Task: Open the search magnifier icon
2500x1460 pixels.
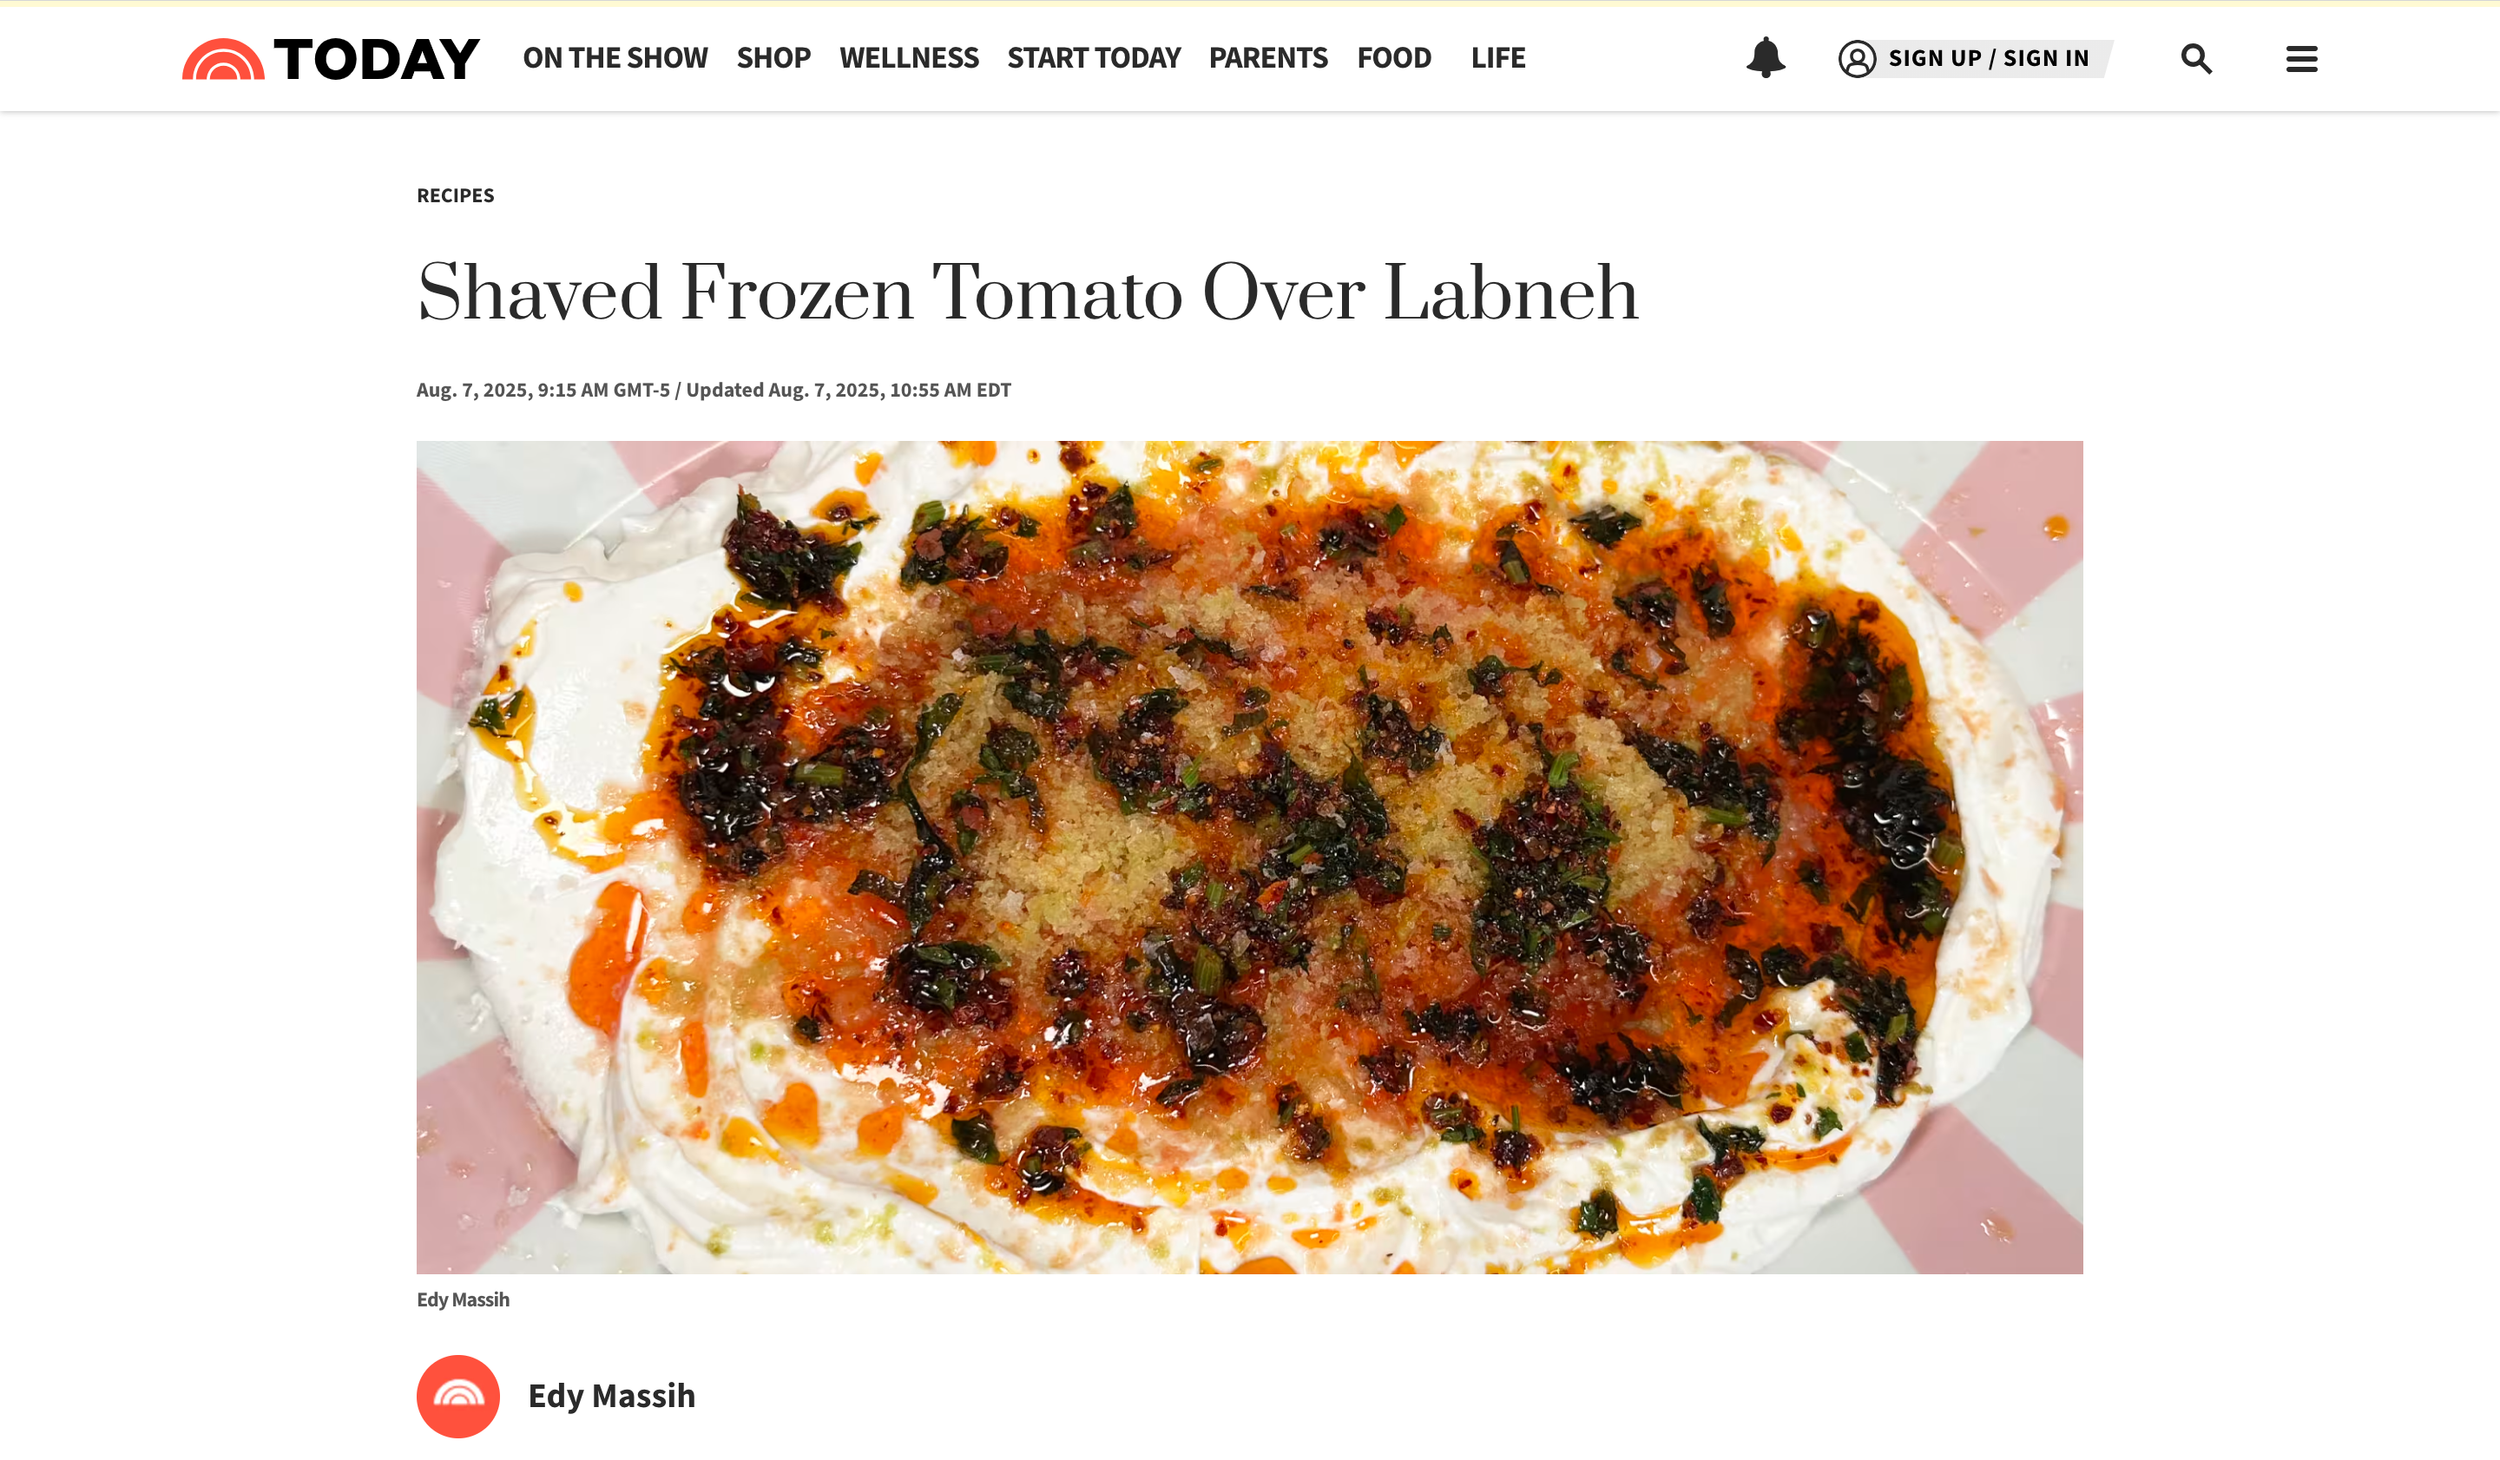Action: click(x=2196, y=59)
